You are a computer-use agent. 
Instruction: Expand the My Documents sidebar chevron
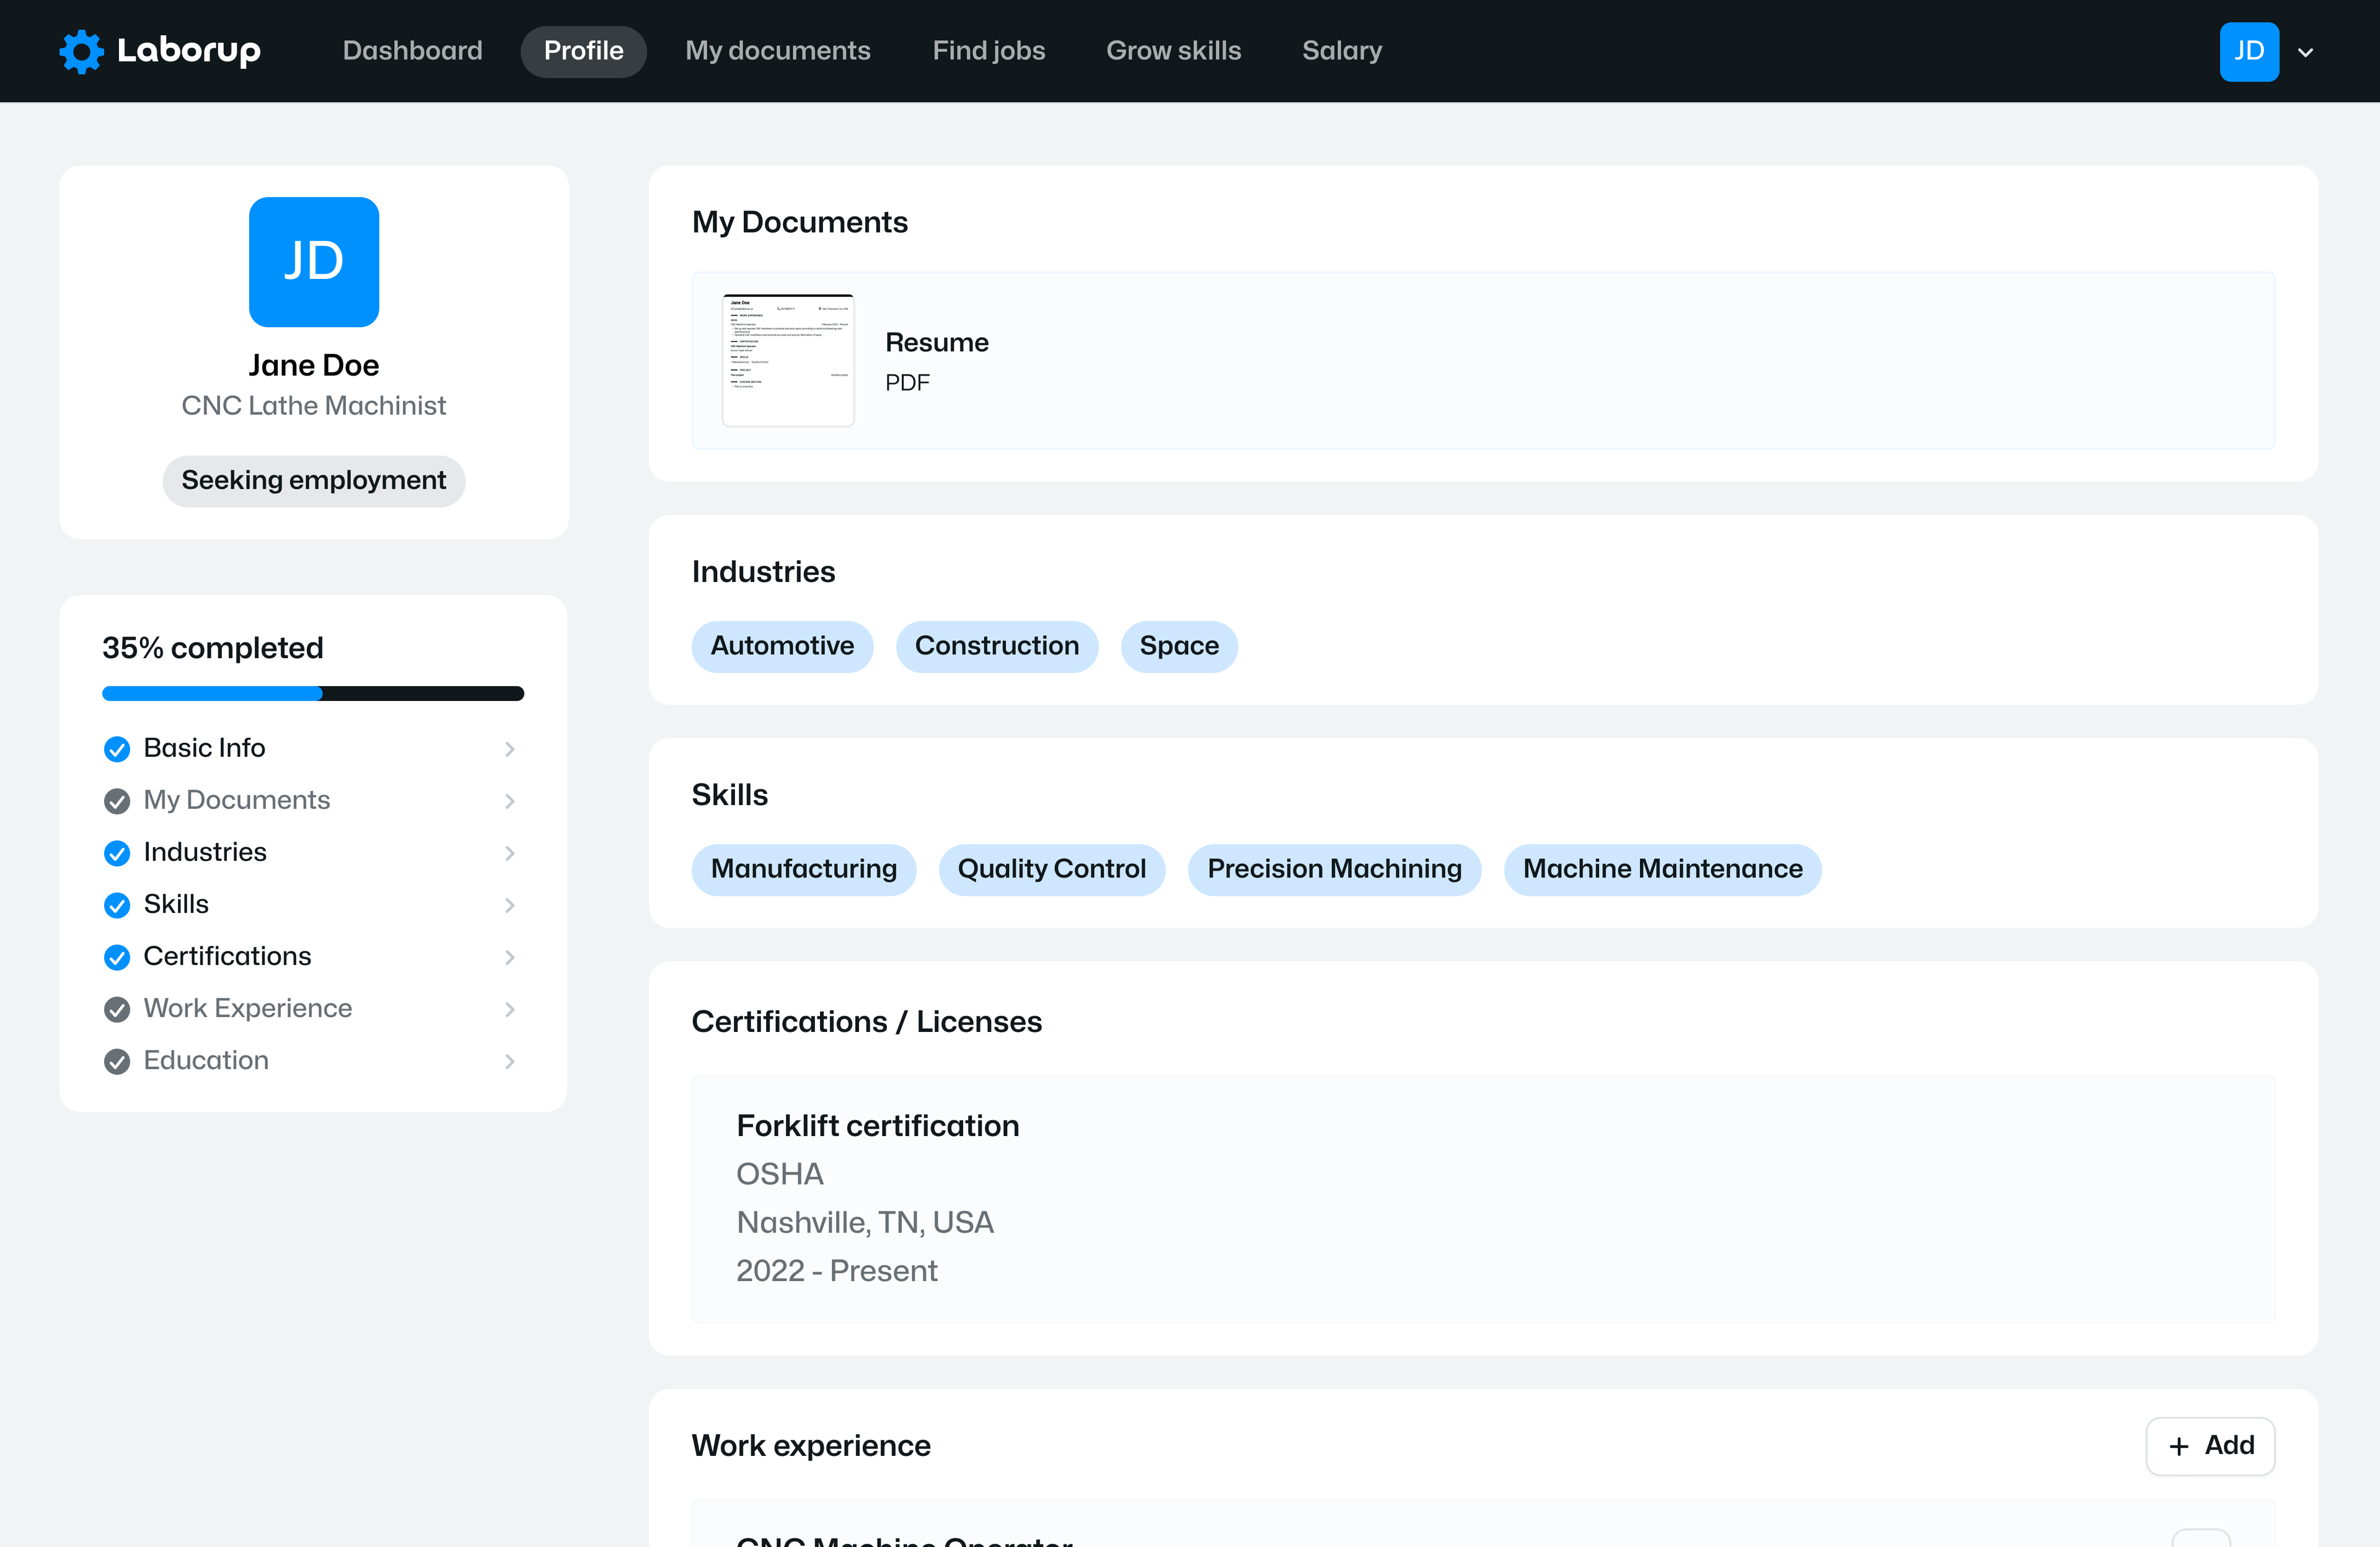[x=510, y=801]
